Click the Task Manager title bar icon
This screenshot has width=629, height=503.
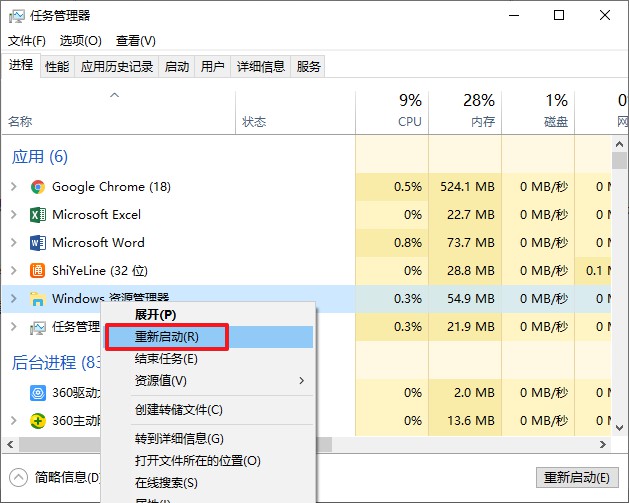click(x=16, y=16)
